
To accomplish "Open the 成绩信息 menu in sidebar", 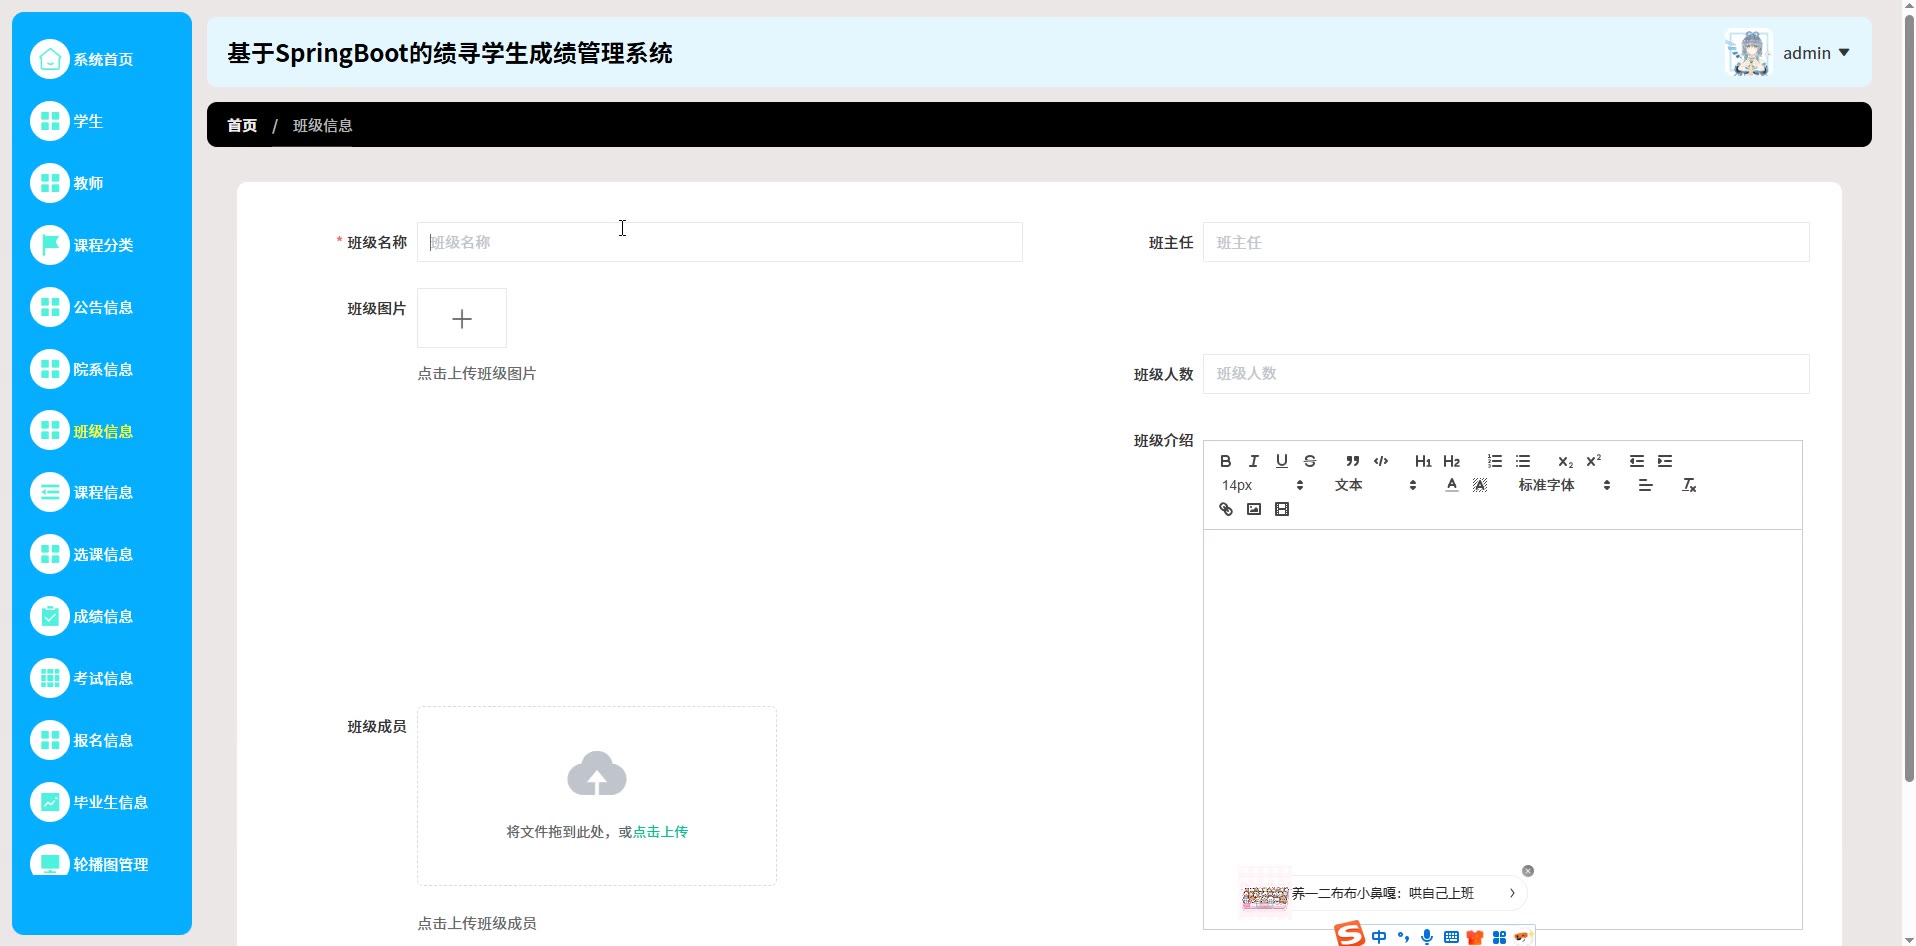I will (x=102, y=617).
